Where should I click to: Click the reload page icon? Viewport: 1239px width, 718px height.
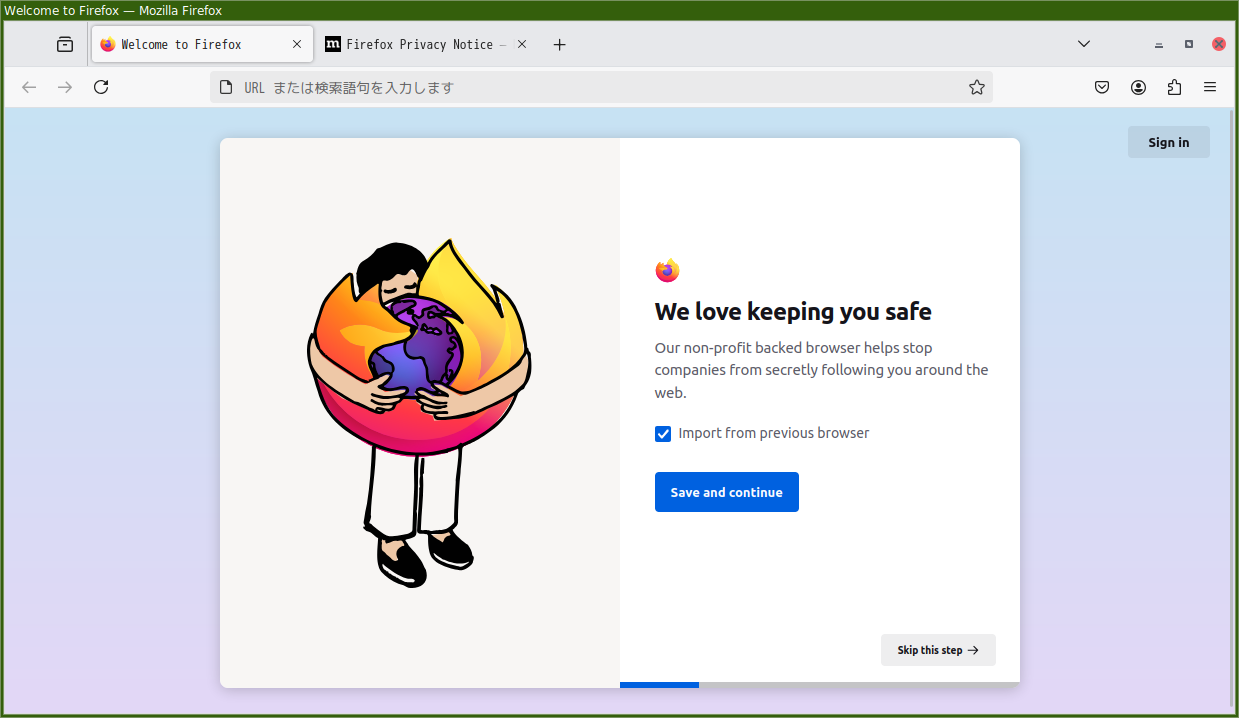pyautogui.click(x=101, y=87)
